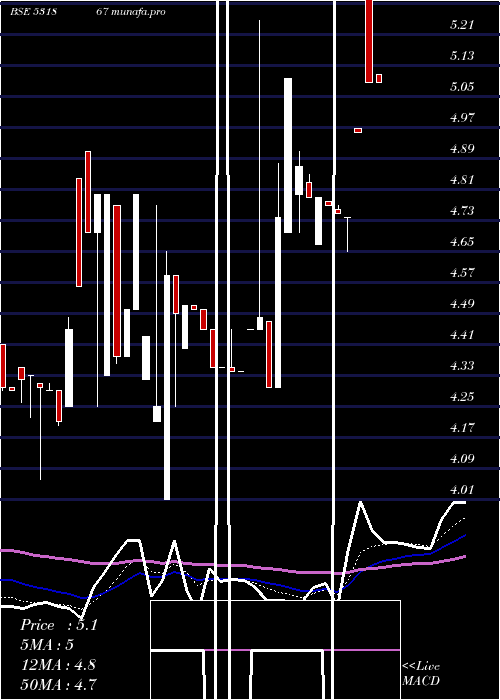This screenshot has width=500, height=700.
Task: Select the "Price : 5.1" readout
Action: click(x=58, y=625)
